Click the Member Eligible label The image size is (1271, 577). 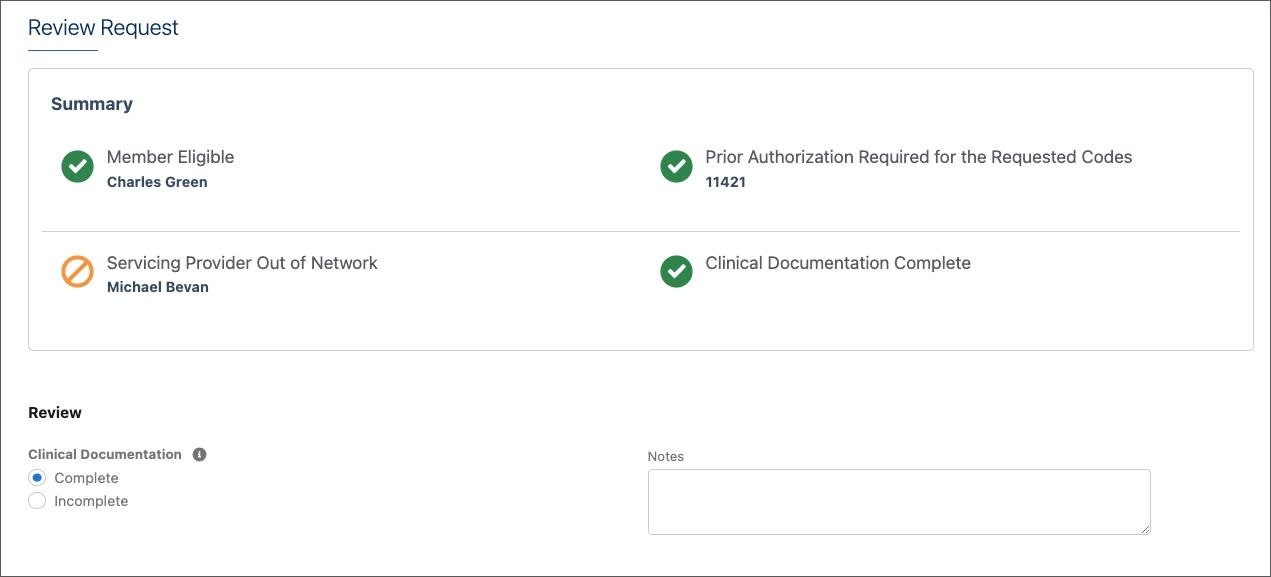coord(170,157)
